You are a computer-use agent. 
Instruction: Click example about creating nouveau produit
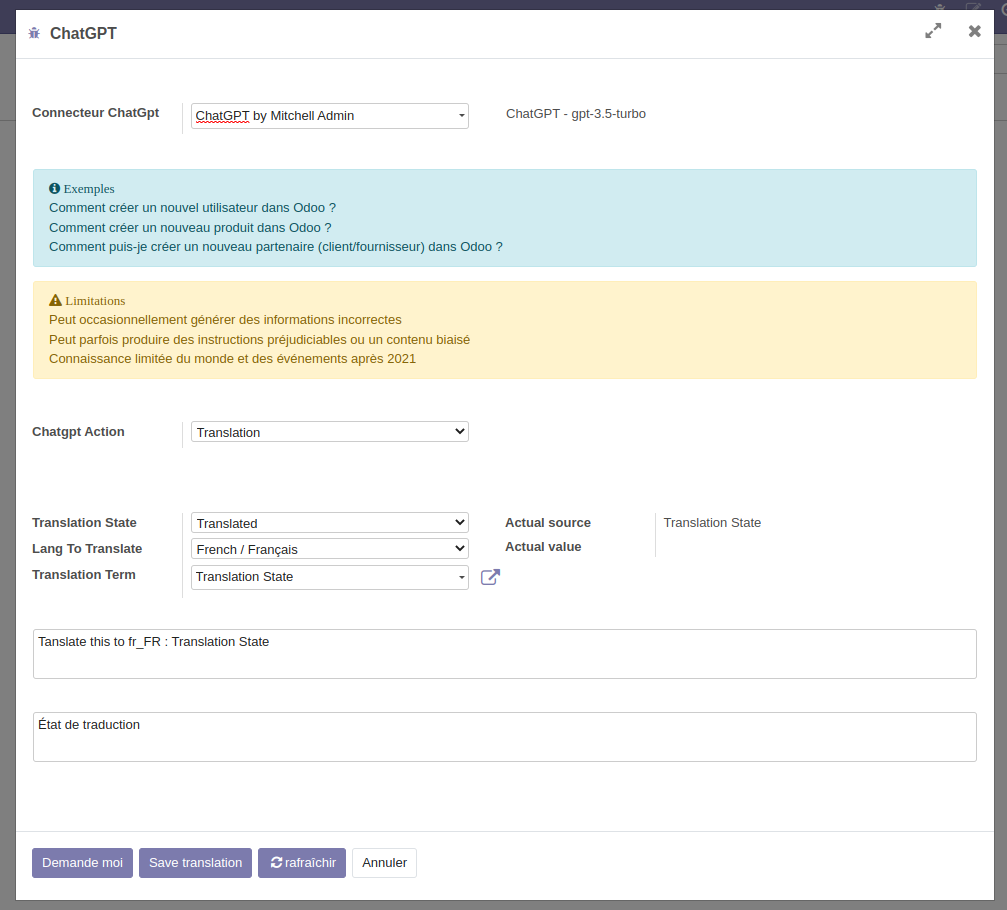click(x=190, y=227)
